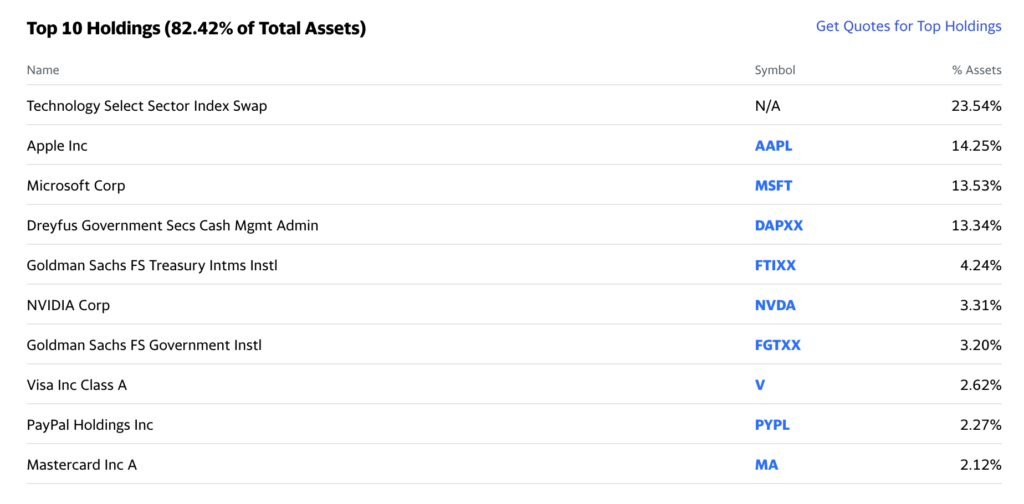This screenshot has height=504, width=1024.
Task: Open the DAPXX symbol link
Action: tap(778, 225)
